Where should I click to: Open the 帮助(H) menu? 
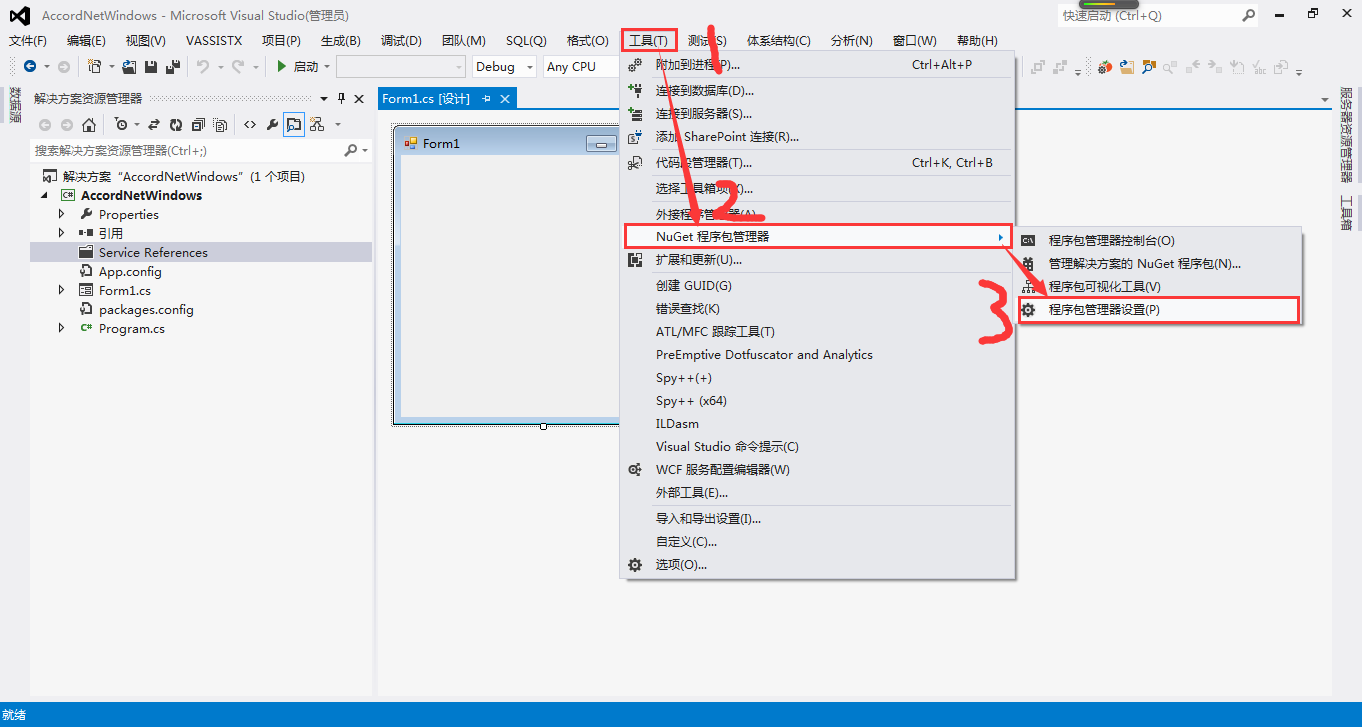point(977,41)
